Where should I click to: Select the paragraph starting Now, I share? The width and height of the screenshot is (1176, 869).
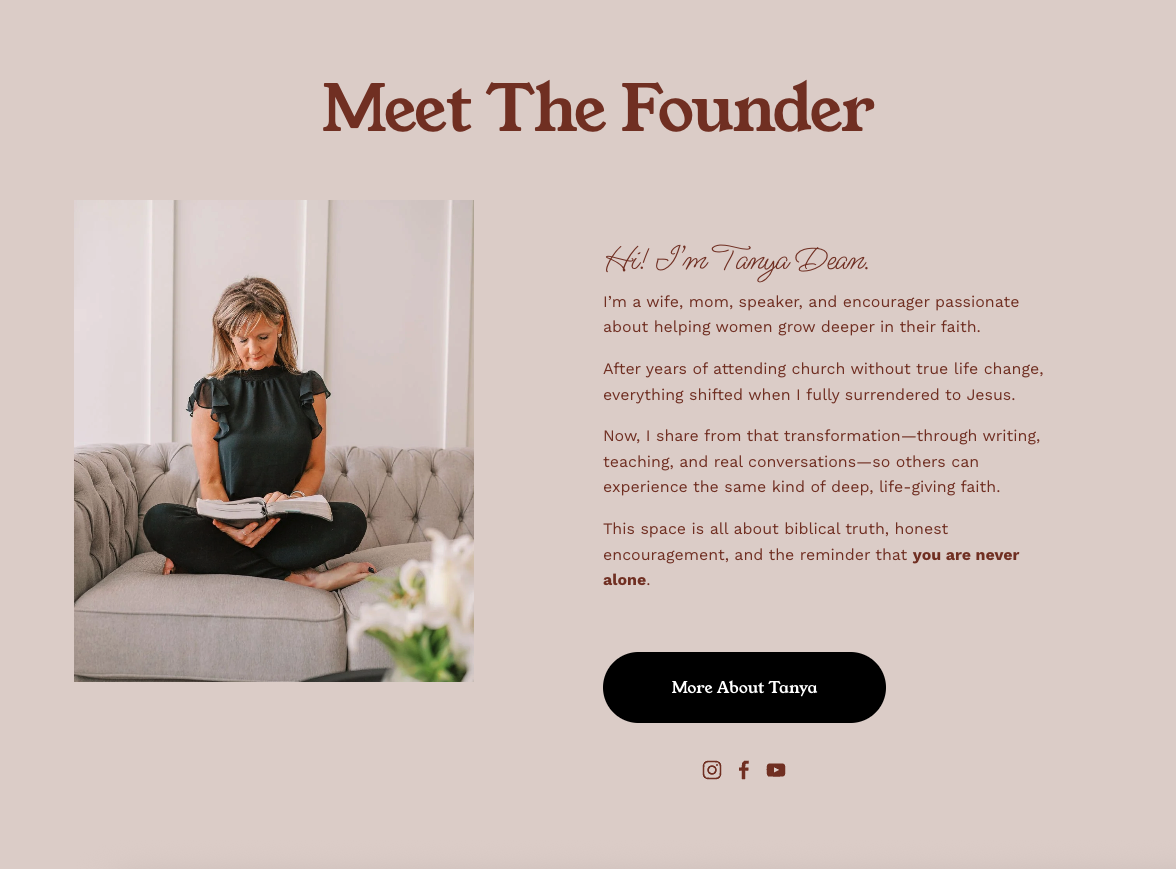pos(821,461)
